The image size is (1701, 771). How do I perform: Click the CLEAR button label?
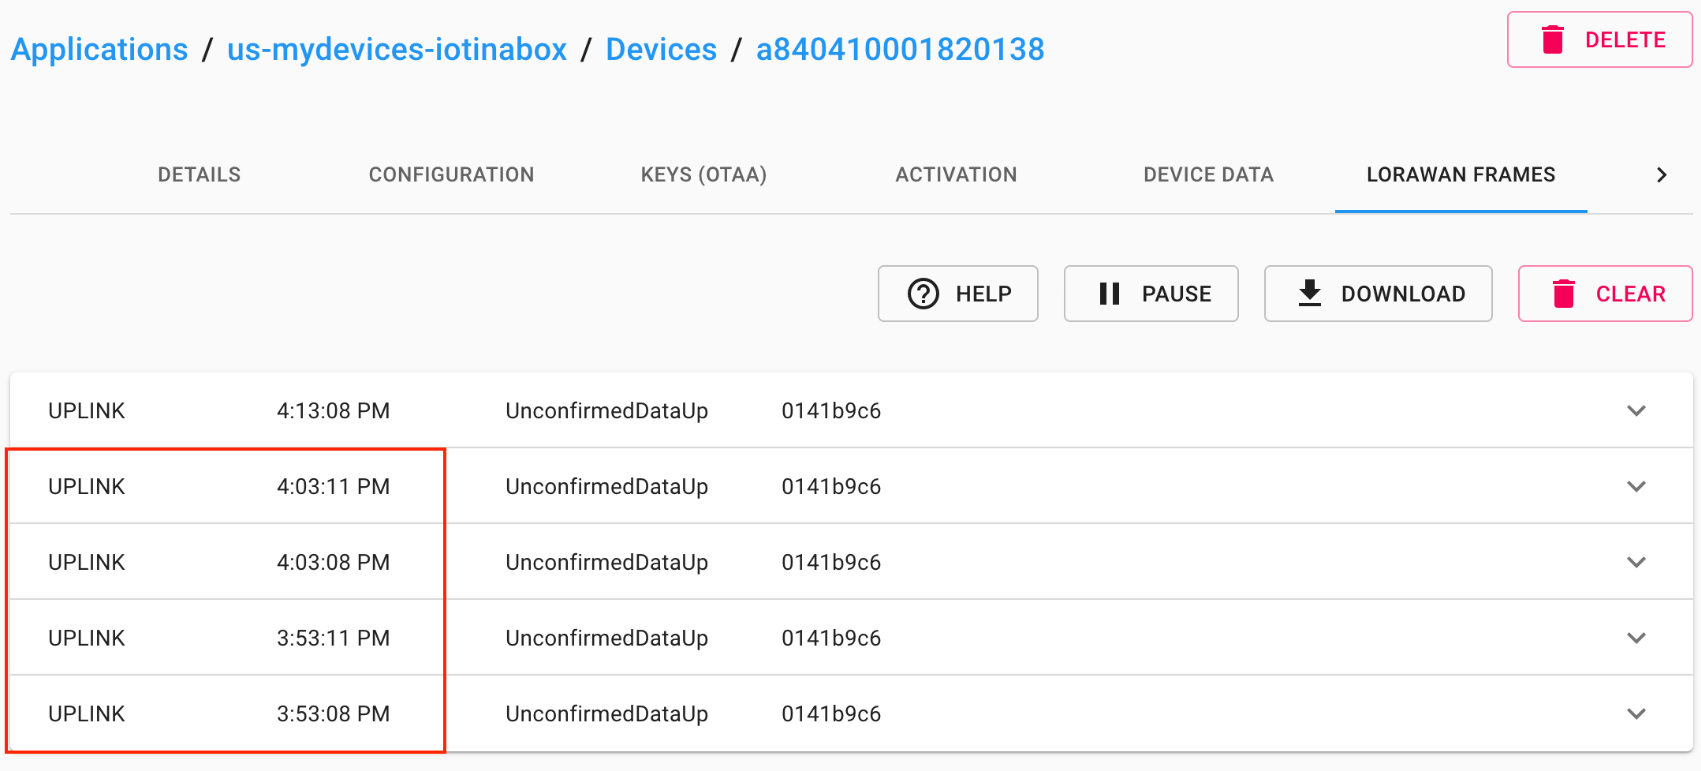click(x=1631, y=294)
